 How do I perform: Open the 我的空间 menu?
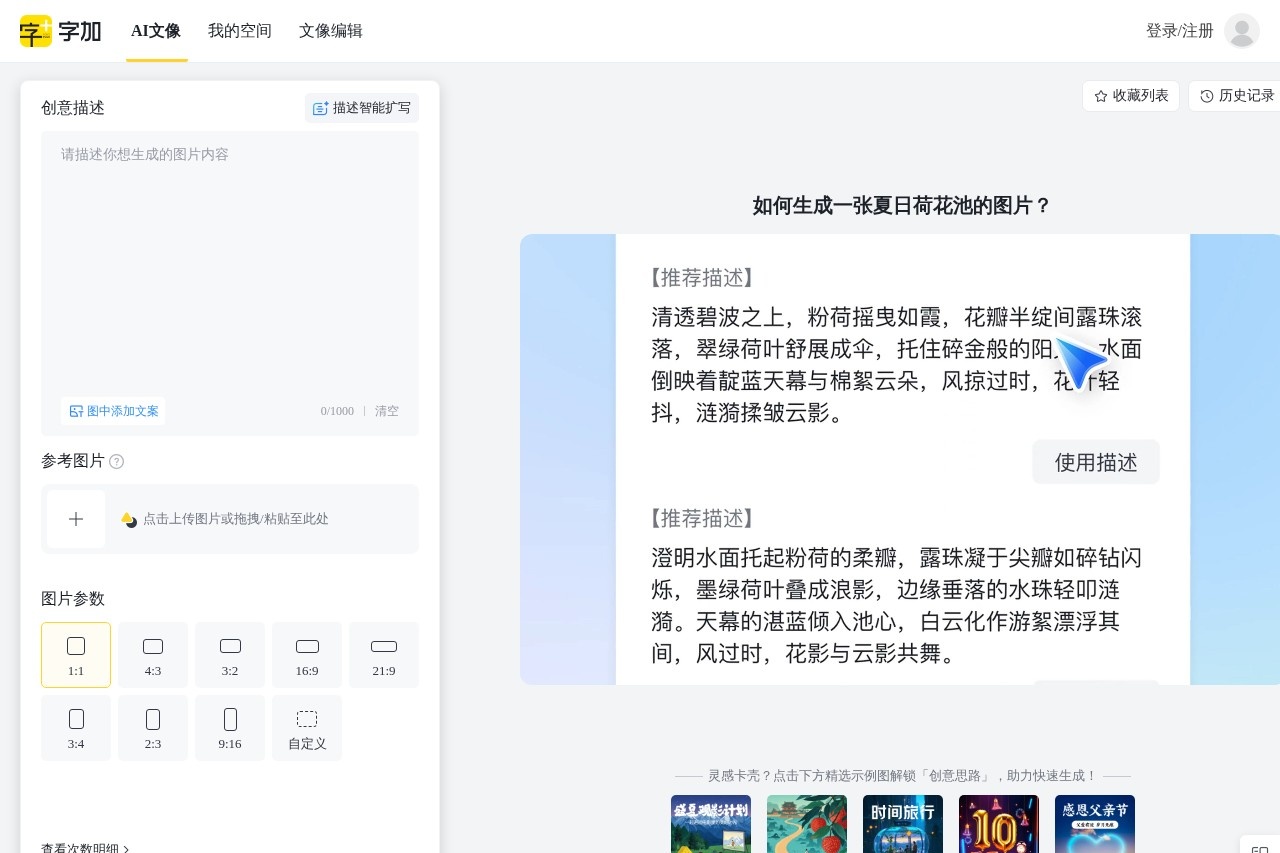[x=239, y=31]
